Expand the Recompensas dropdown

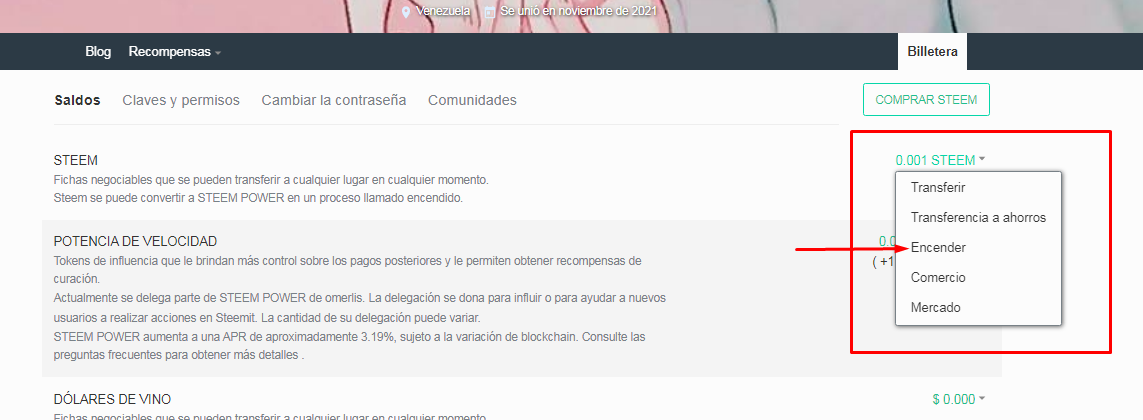[x=175, y=52]
